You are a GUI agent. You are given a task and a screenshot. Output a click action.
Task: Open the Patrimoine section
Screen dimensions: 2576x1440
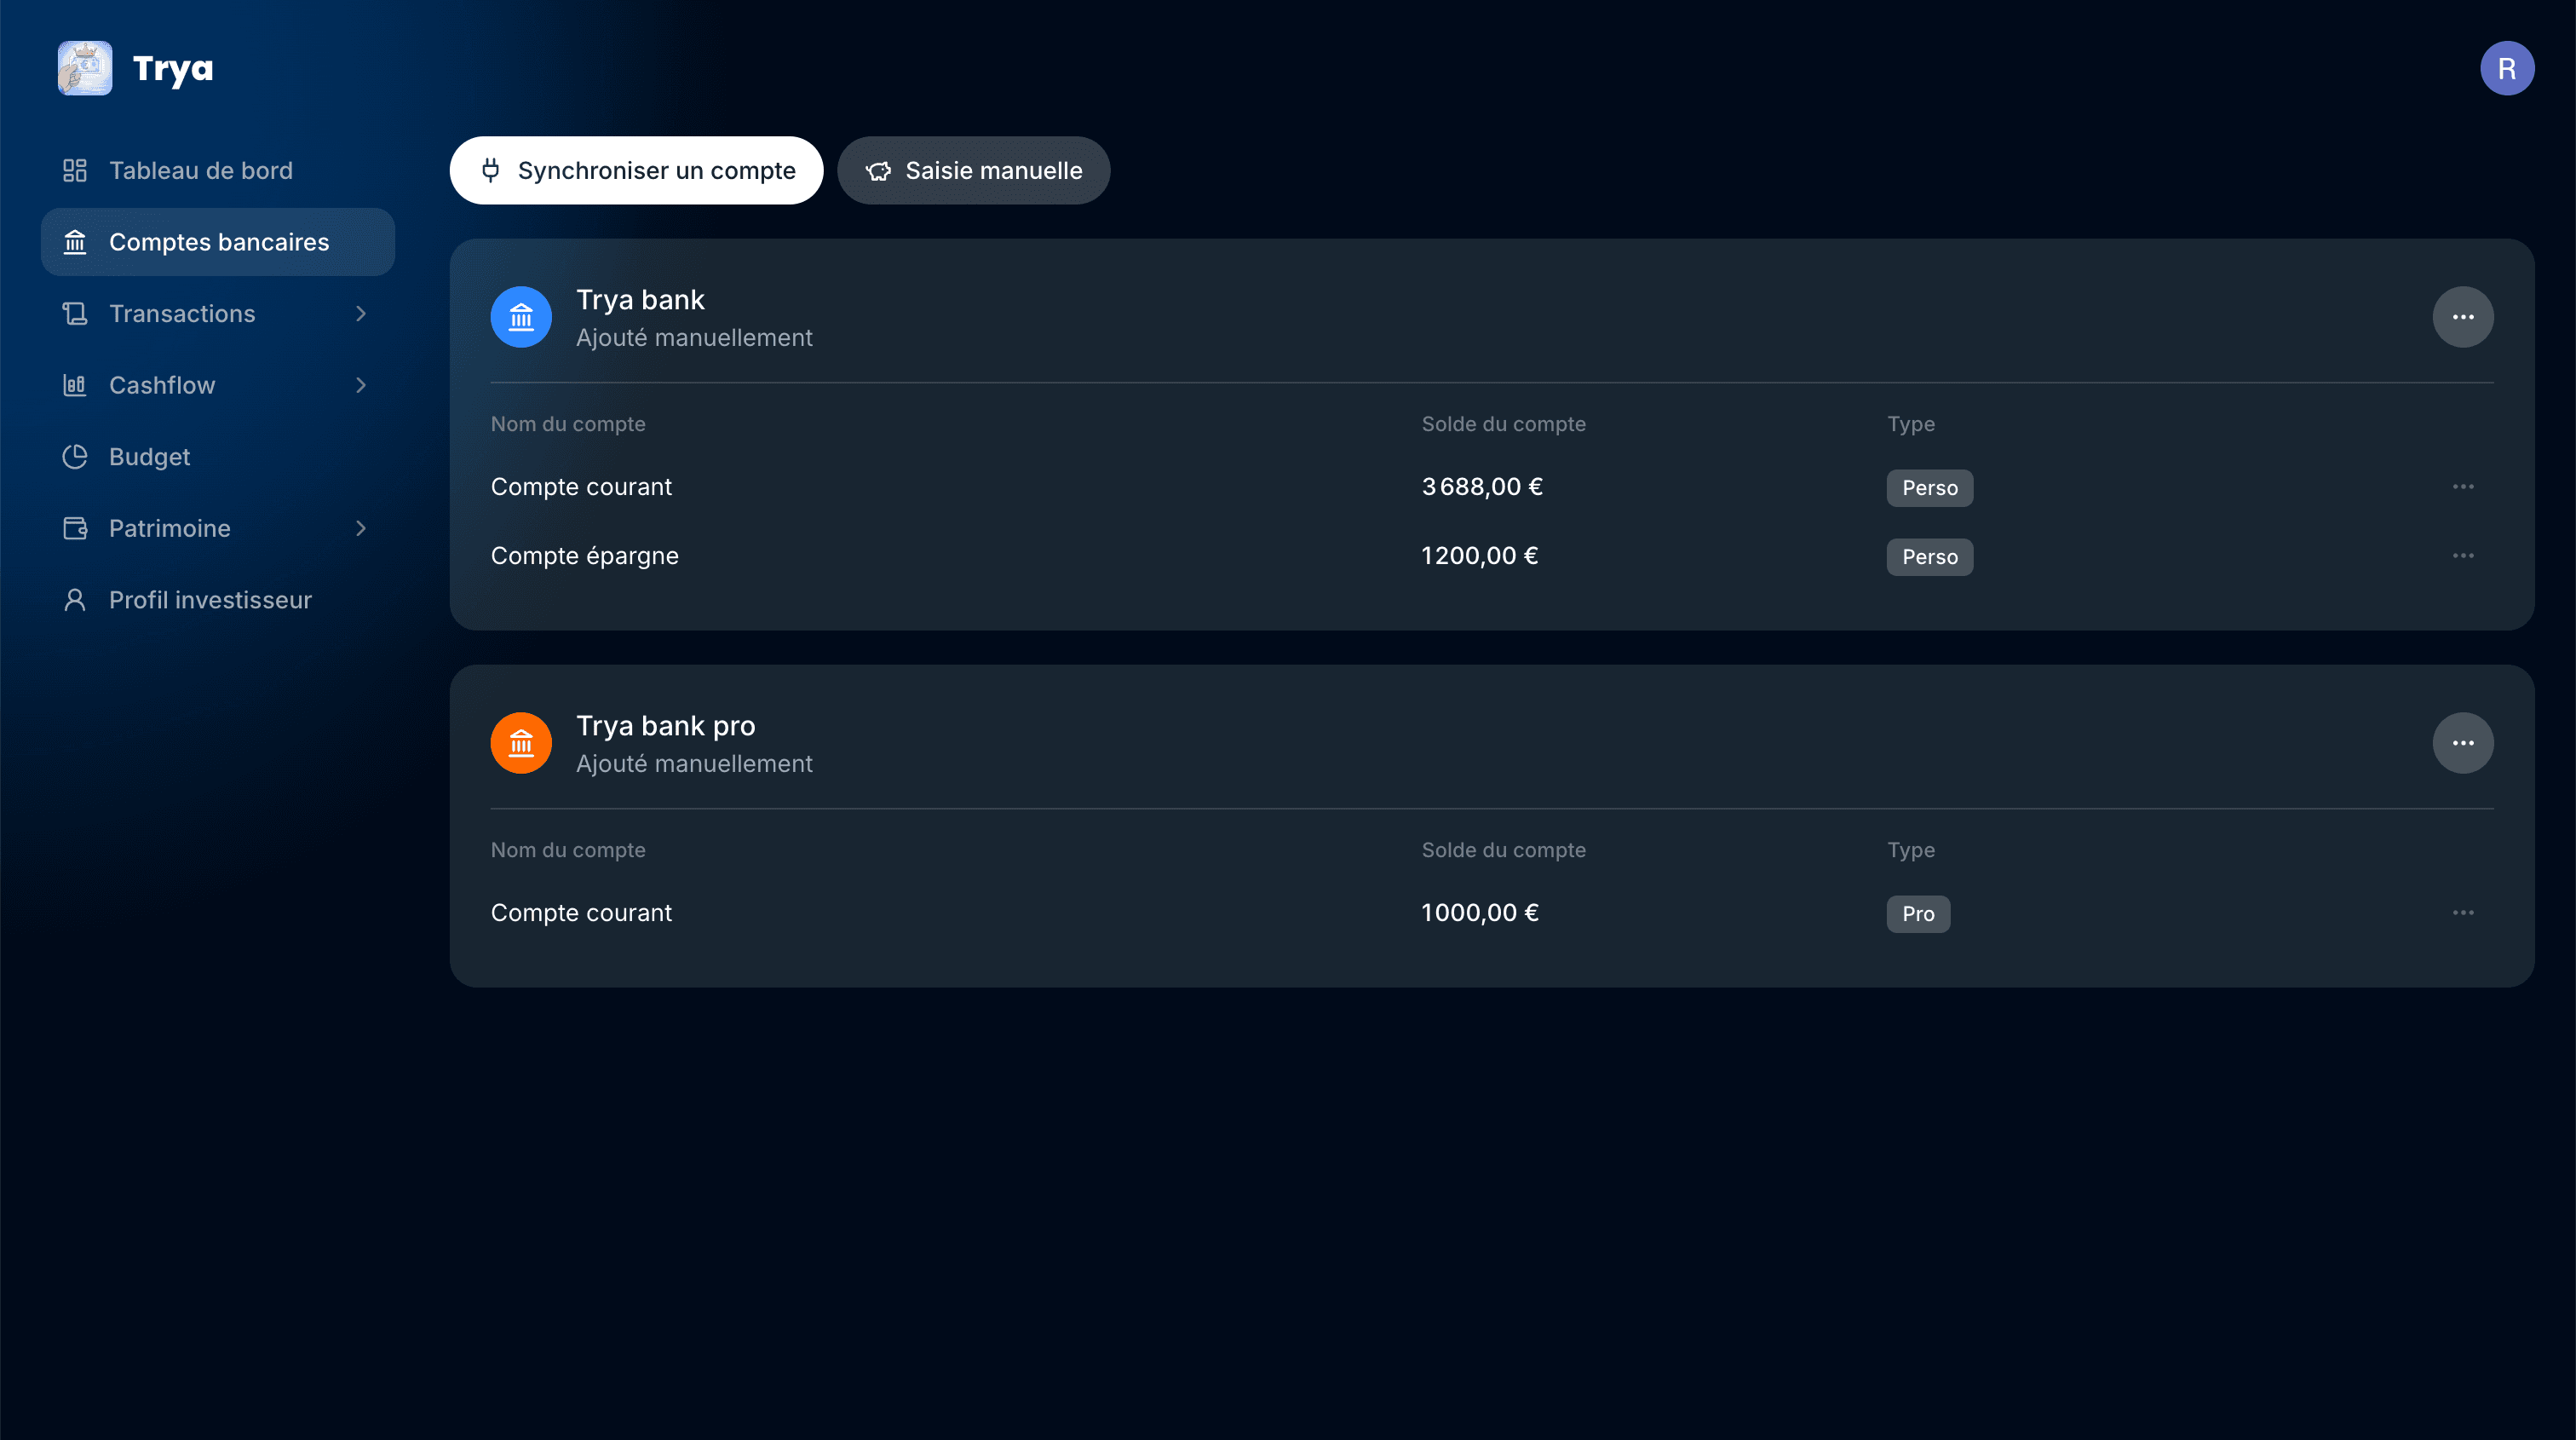218,528
